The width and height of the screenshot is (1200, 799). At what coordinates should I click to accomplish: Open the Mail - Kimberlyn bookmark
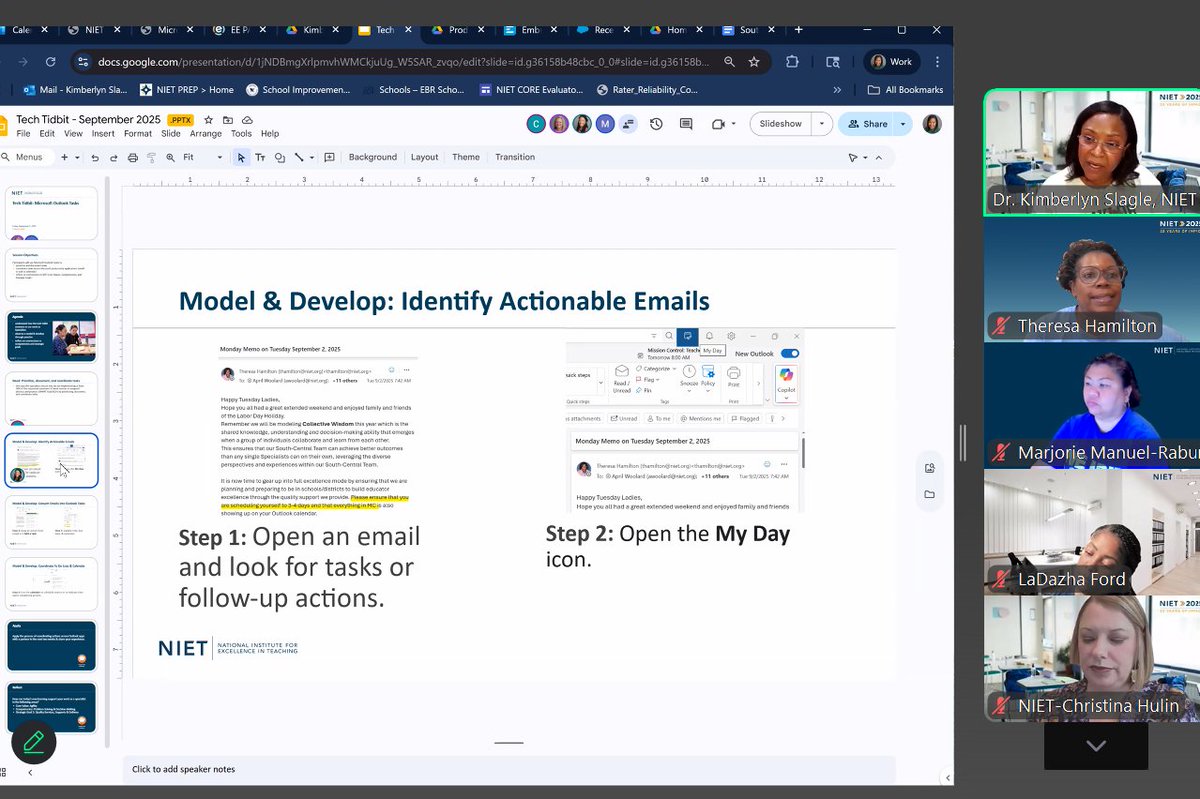(x=75, y=89)
